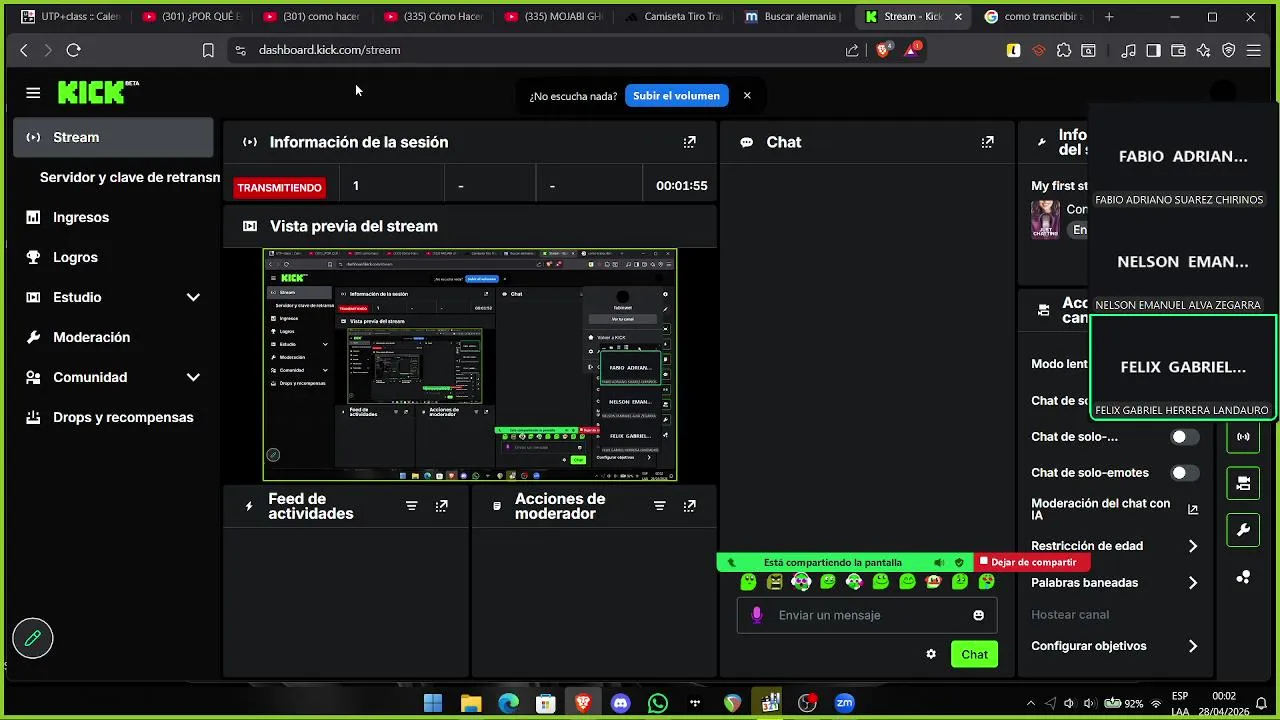Click the TRANSMITIENDO status badge
The width and height of the screenshot is (1280, 720).
[279, 187]
